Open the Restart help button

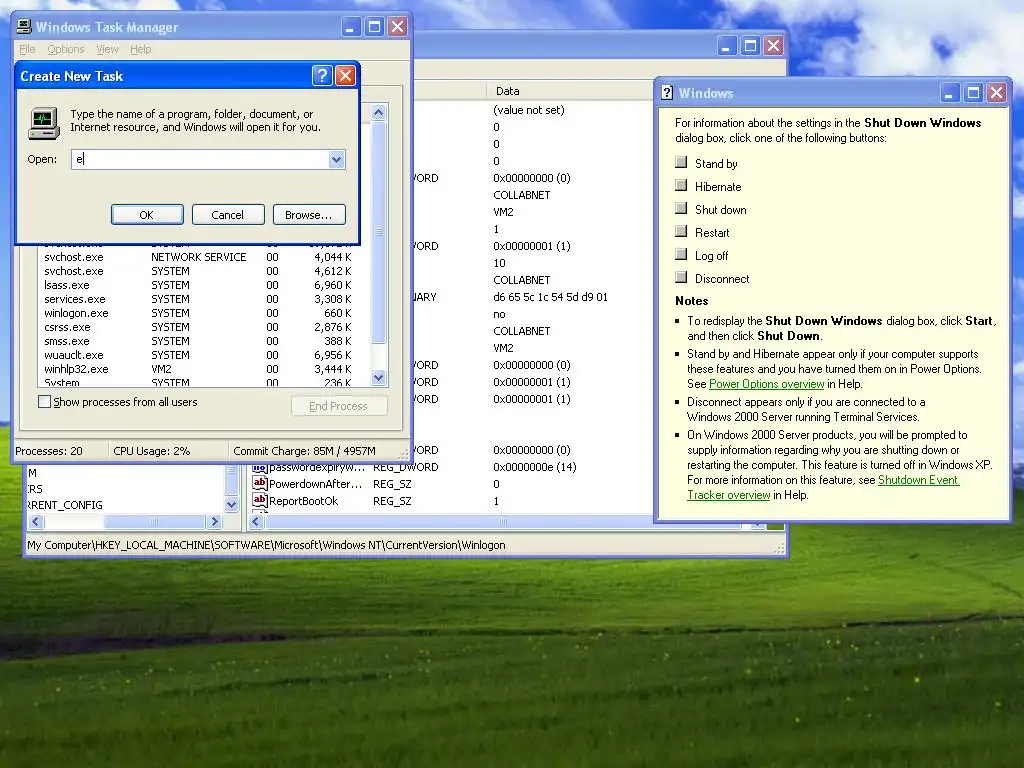[681, 231]
